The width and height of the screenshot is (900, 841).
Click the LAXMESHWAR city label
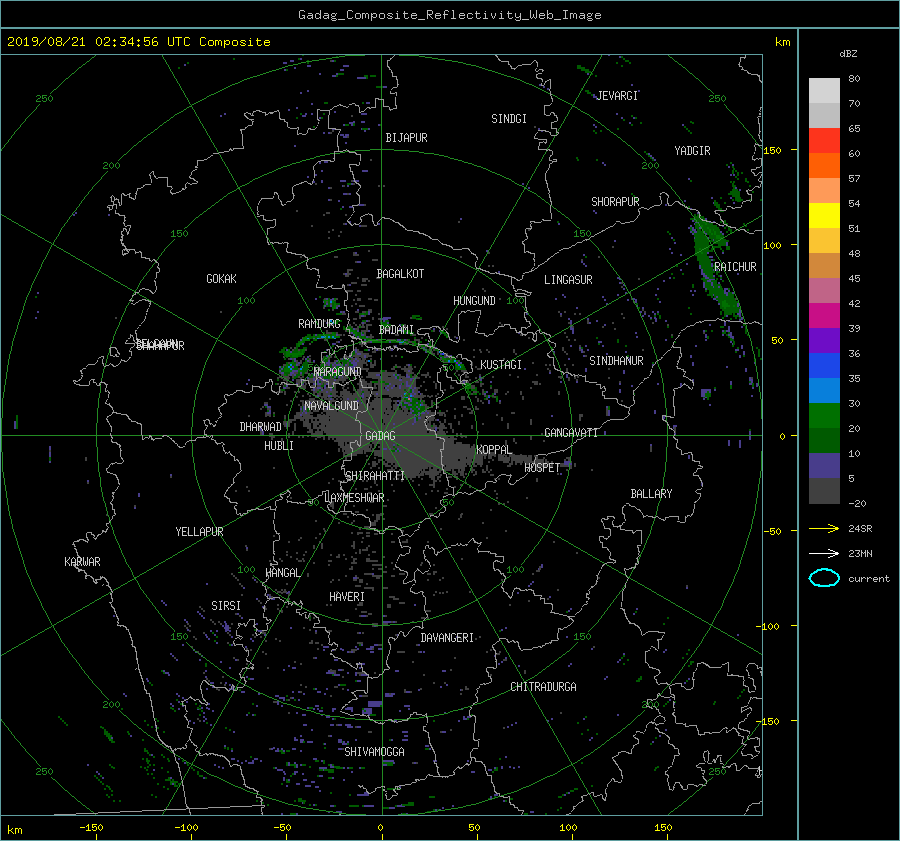[354, 498]
